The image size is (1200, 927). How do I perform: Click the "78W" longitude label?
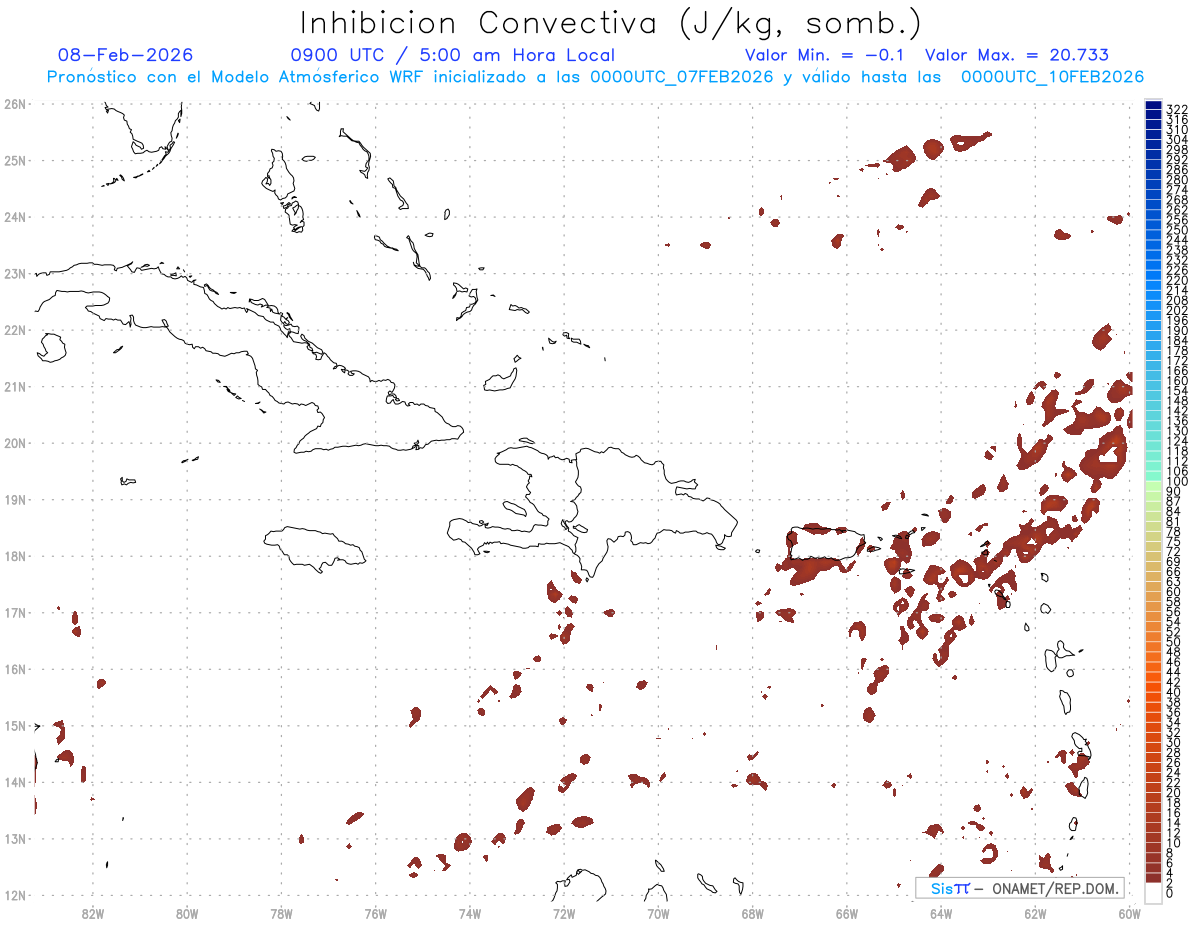pos(281,913)
